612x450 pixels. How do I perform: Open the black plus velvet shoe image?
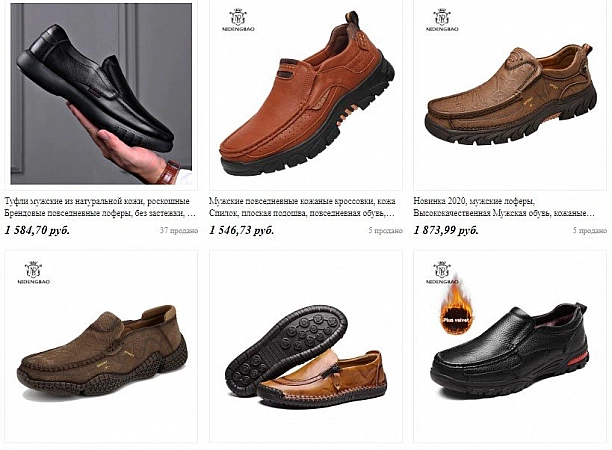[x=510, y=347]
